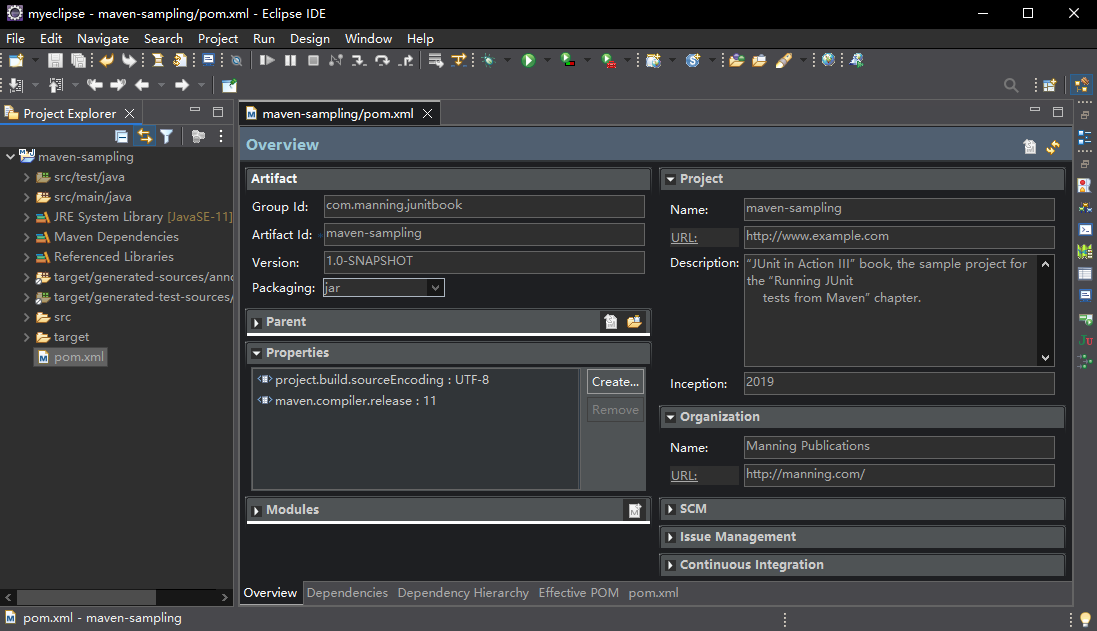Close the maven-sampling/pom.xml editor tab
Image resolution: width=1097 pixels, height=631 pixels.
click(427, 113)
